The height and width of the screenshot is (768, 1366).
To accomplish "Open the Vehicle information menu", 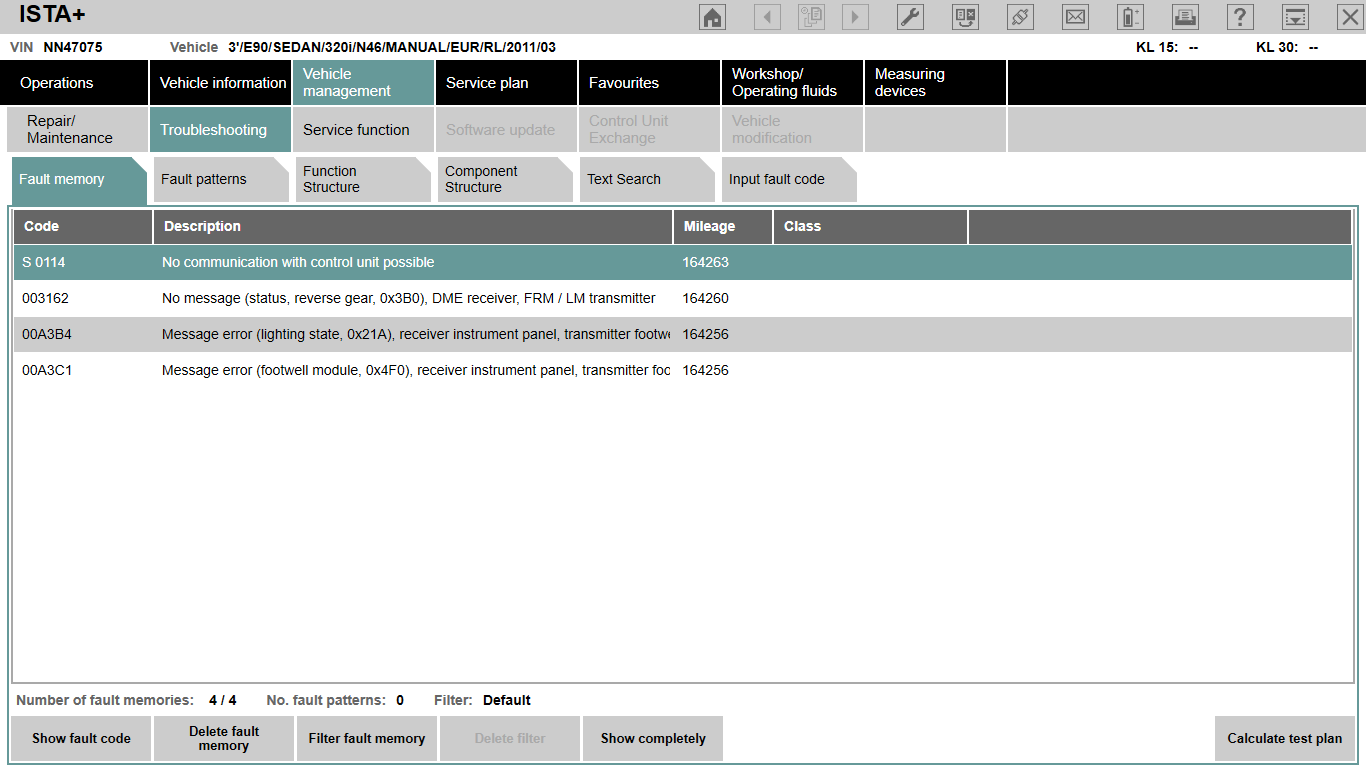I will (x=221, y=83).
